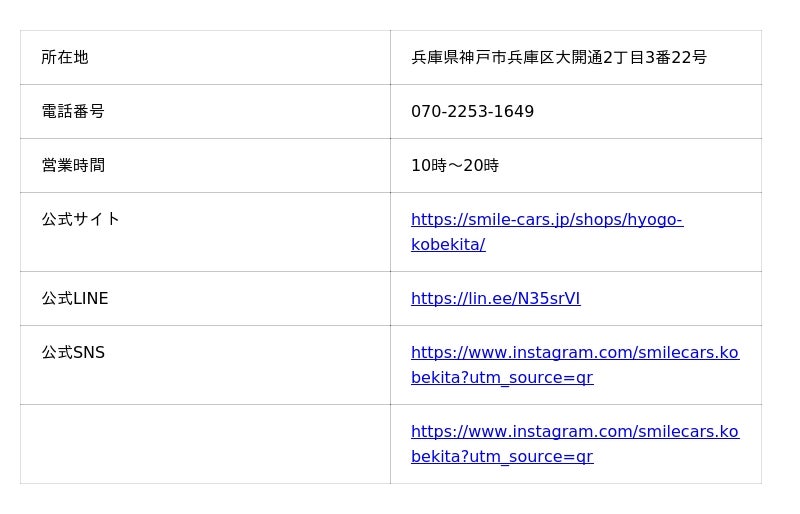Click the address text 兵庫県神戸市兵庫区大開通

click(507, 57)
